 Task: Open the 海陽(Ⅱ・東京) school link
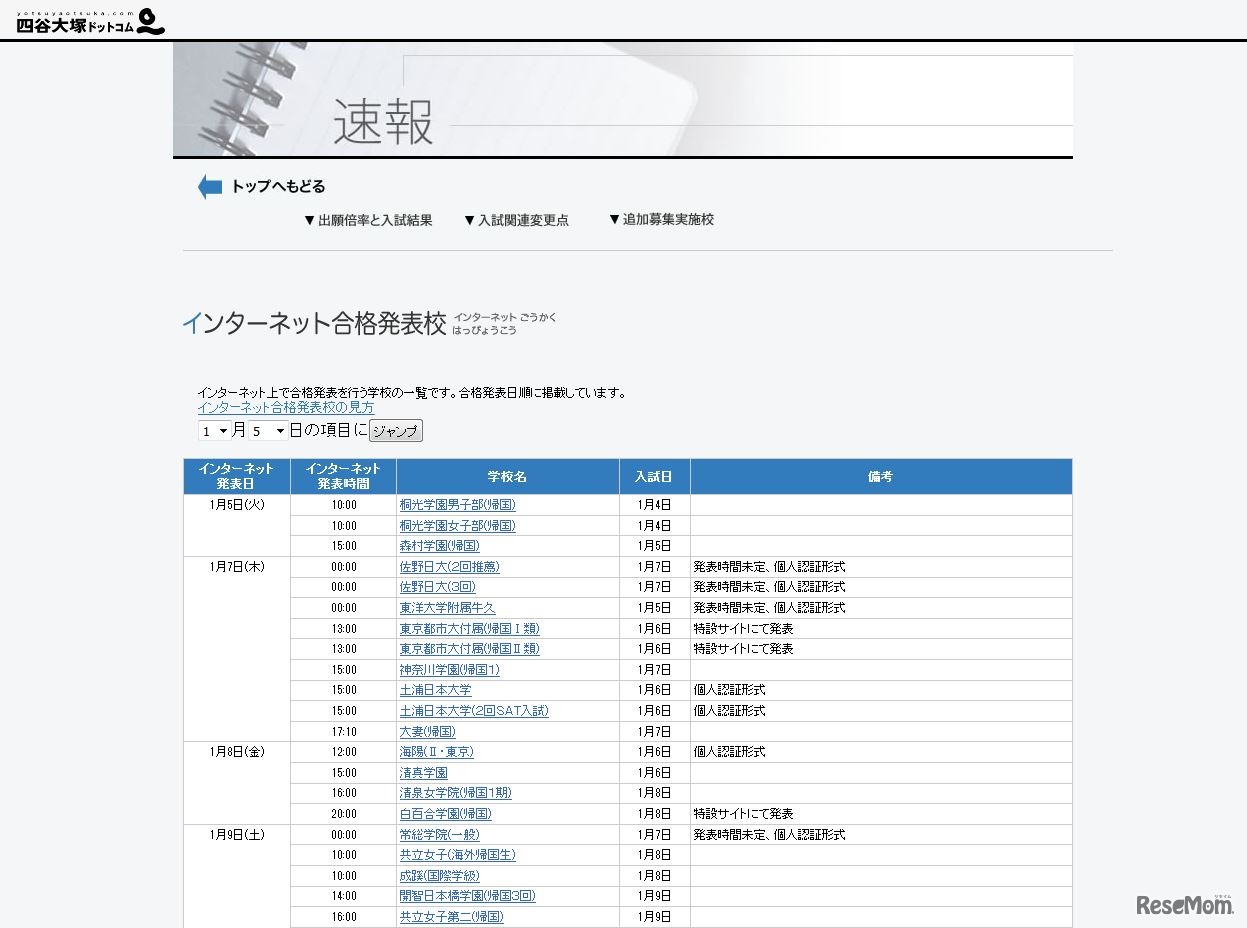point(434,752)
